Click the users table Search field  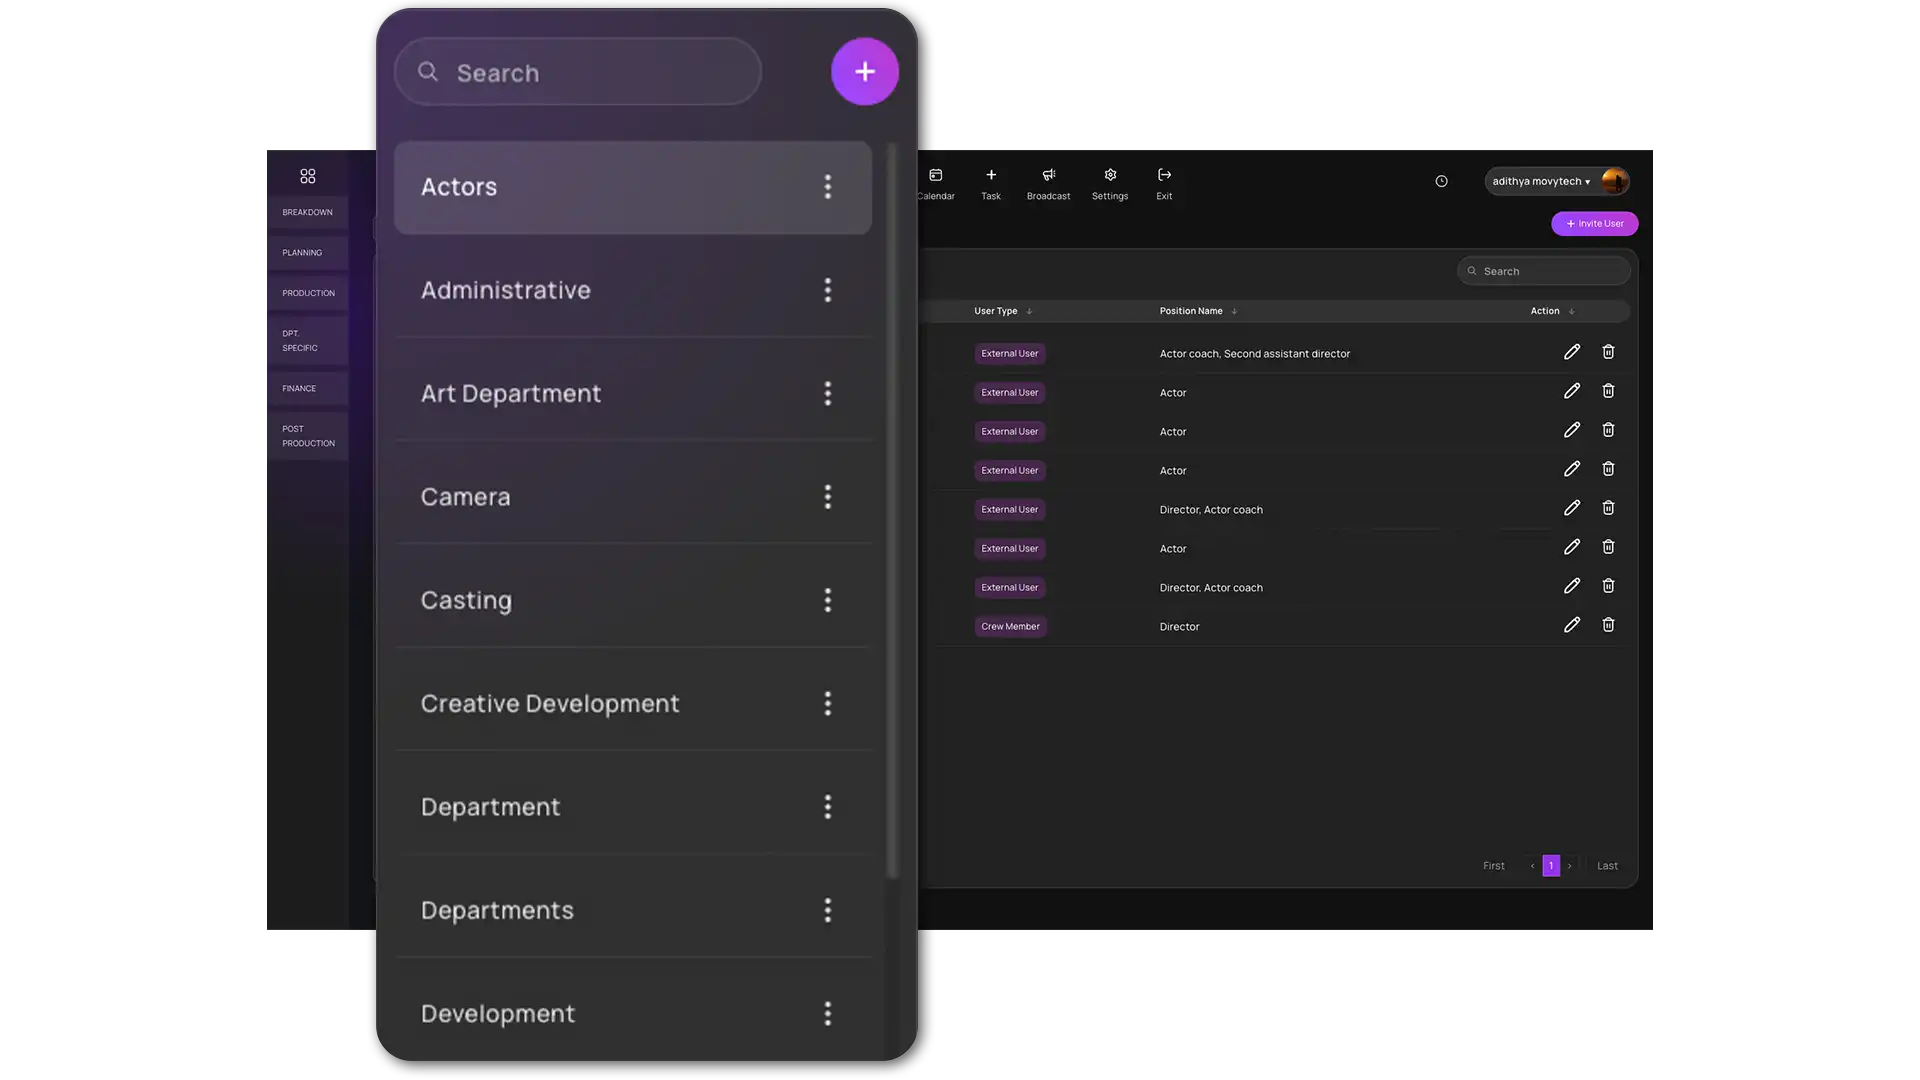pos(1544,271)
